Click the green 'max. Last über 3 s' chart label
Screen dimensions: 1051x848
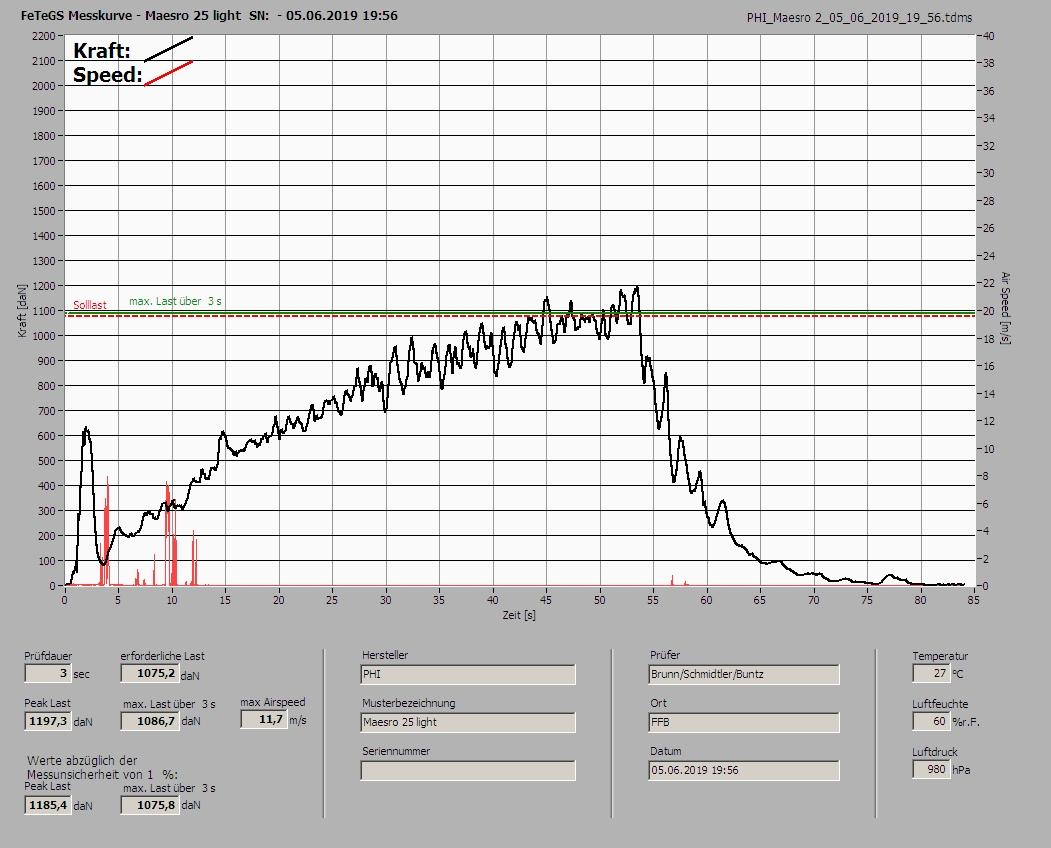tap(175, 302)
